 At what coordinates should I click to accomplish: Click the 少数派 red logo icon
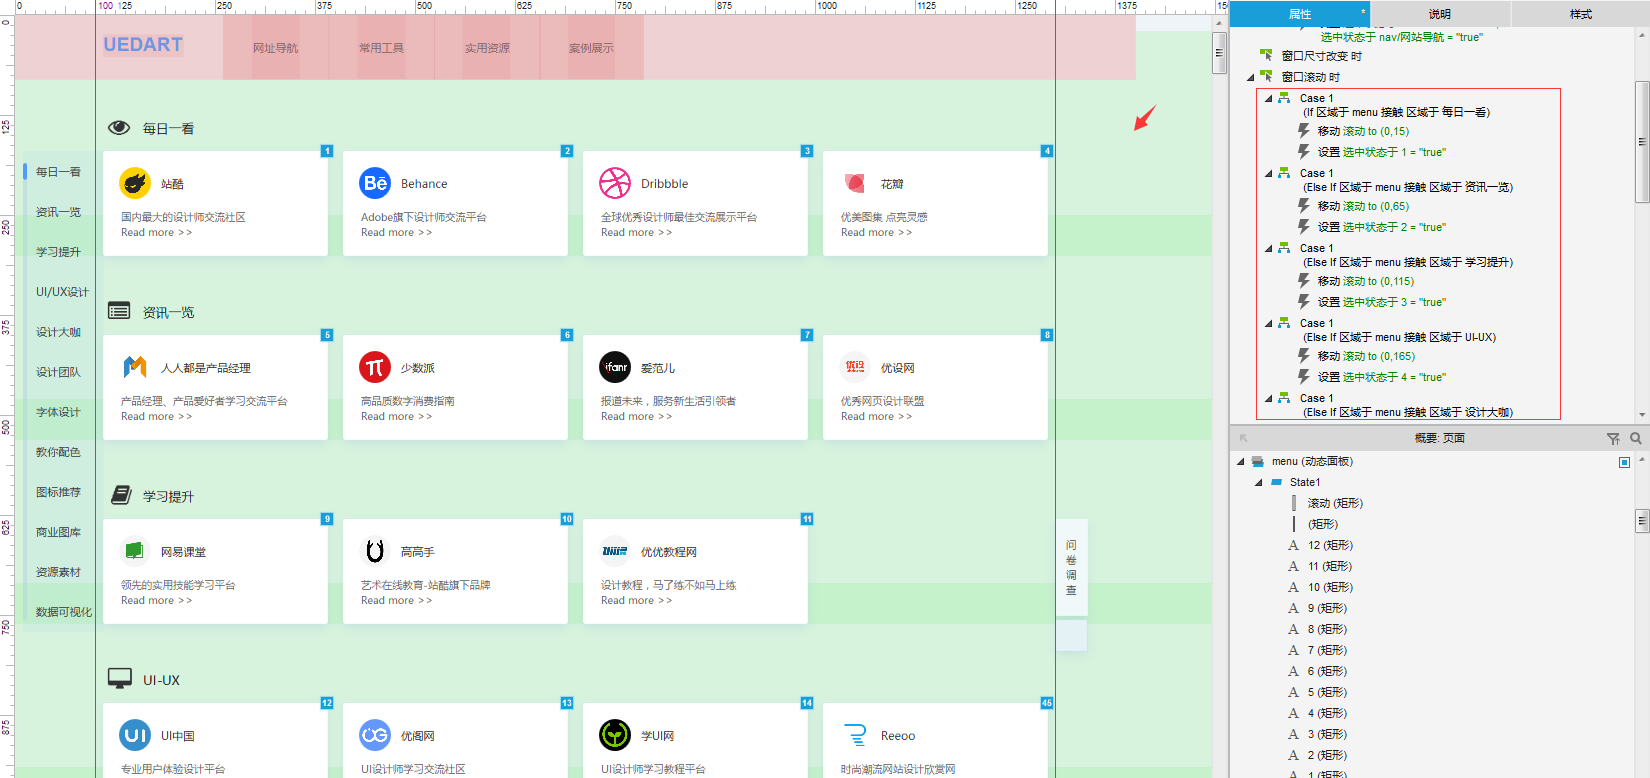375,367
